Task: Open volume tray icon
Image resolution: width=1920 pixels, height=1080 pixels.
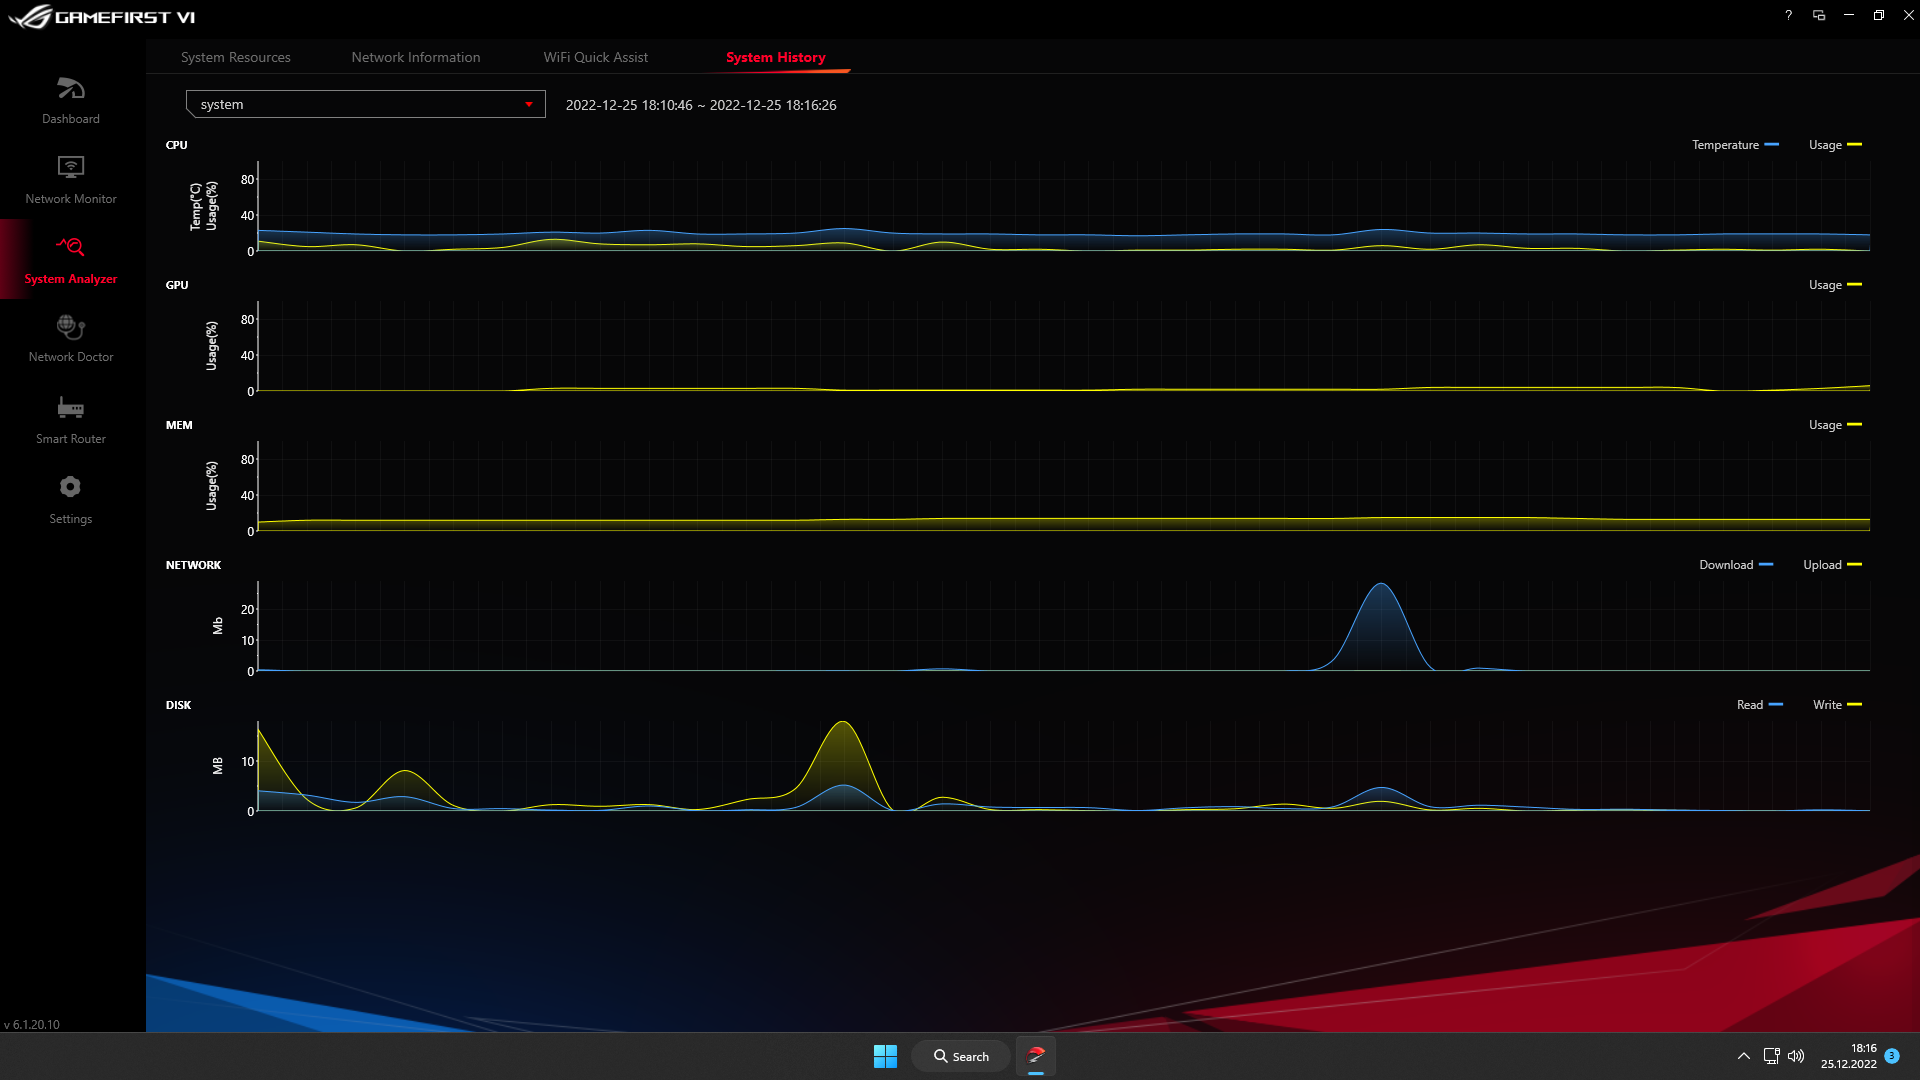Action: pos(1796,1056)
